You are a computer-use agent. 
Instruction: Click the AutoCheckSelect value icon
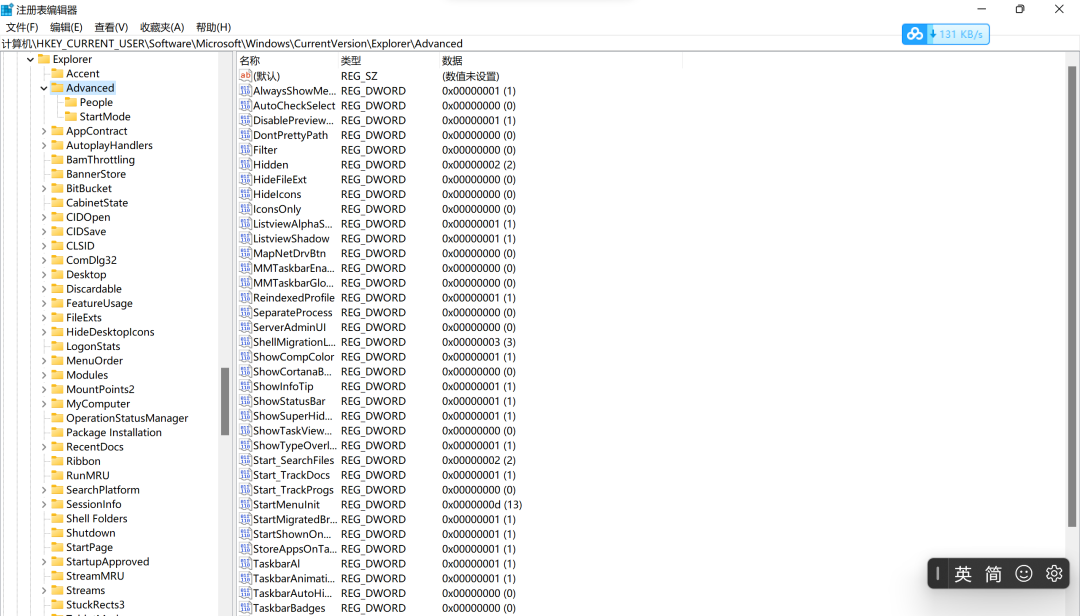click(245, 105)
